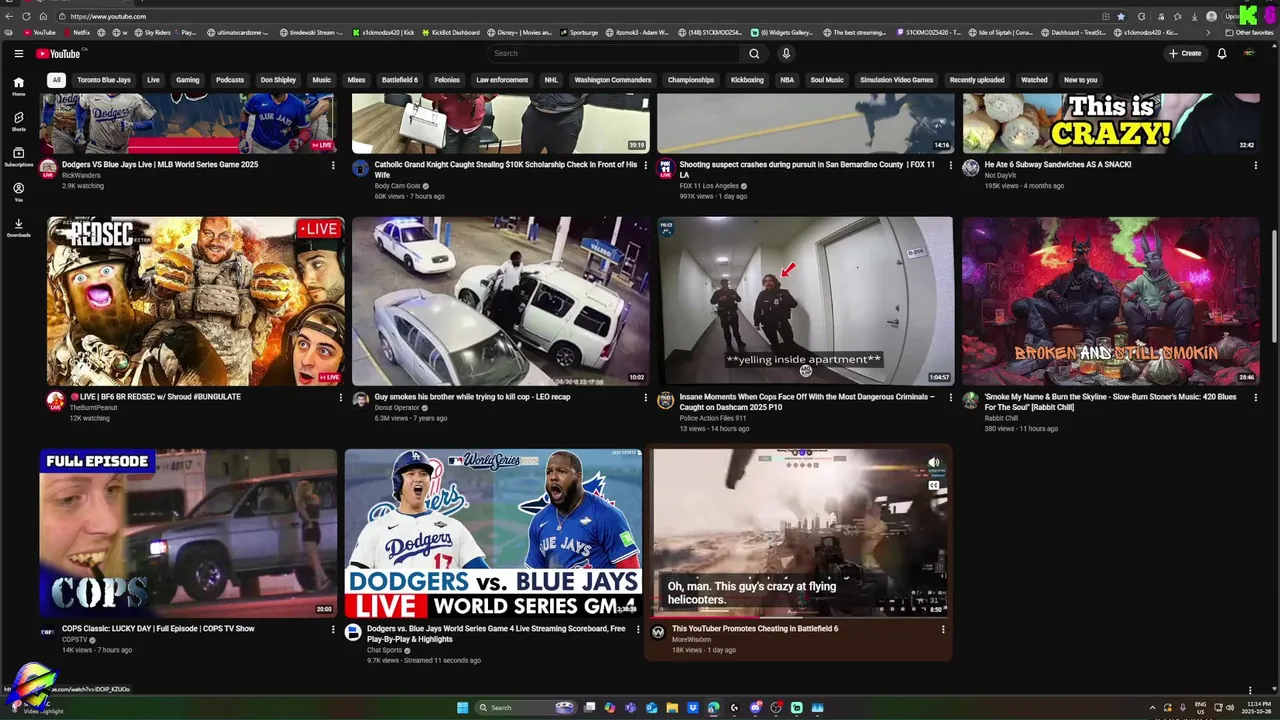Open Subscriptions in the sidebar
The image size is (1280, 720).
[x=18, y=157]
